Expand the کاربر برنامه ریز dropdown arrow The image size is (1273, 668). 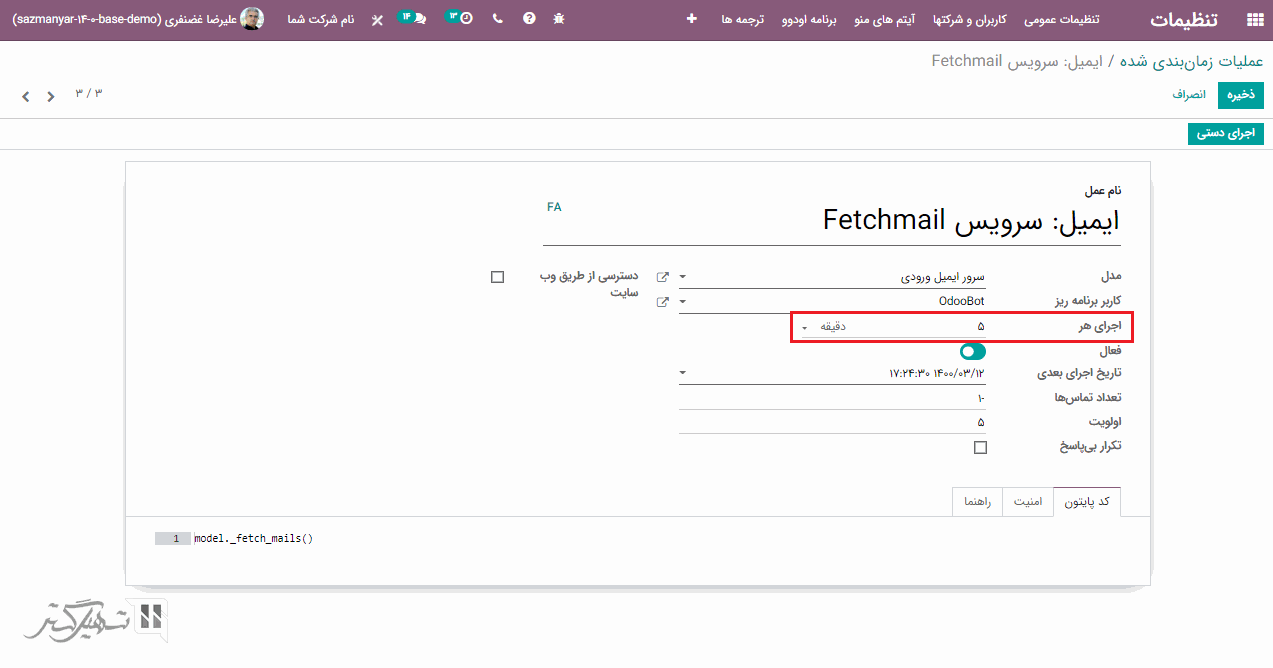pos(683,301)
